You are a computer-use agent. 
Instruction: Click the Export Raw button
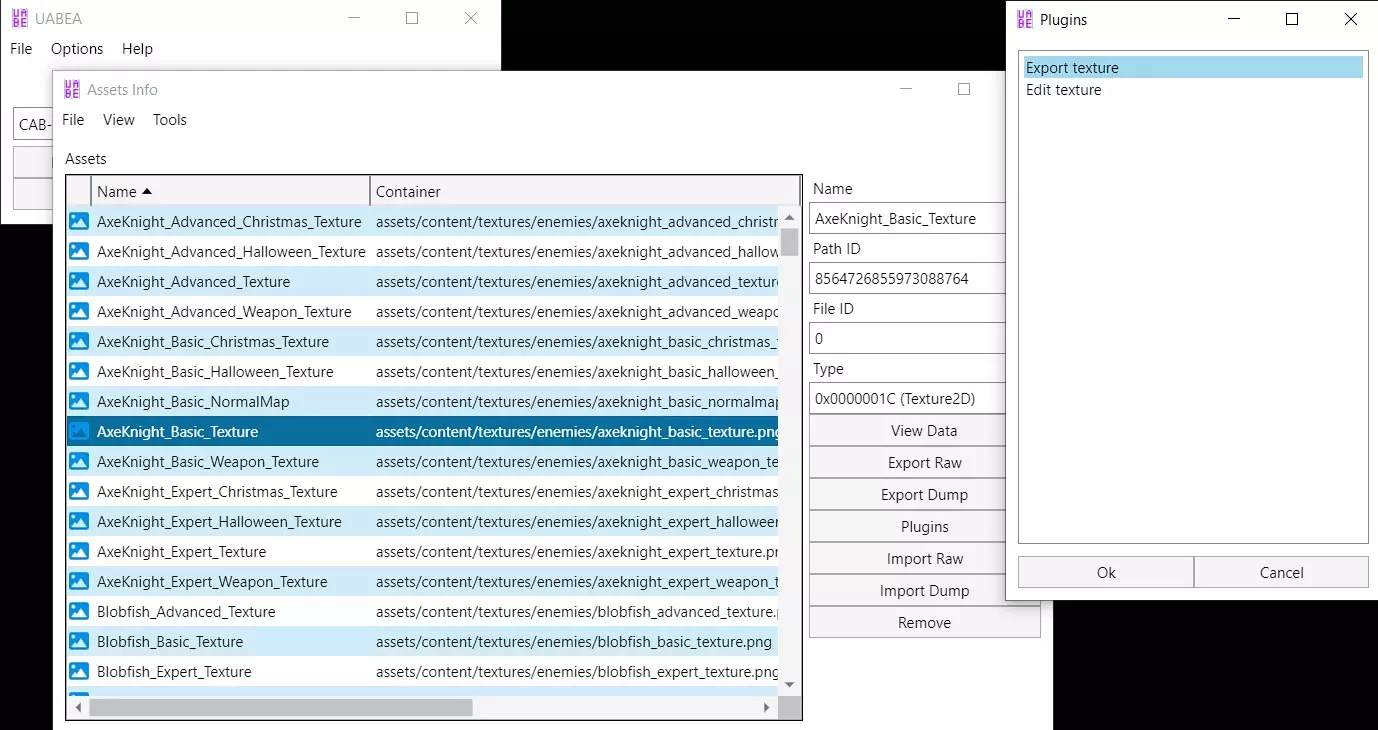point(924,463)
